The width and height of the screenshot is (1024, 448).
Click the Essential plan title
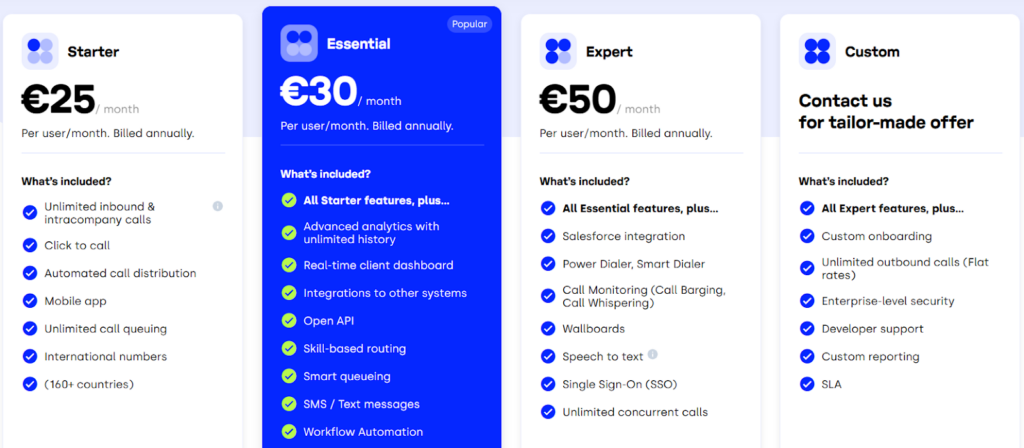[x=358, y=44]
